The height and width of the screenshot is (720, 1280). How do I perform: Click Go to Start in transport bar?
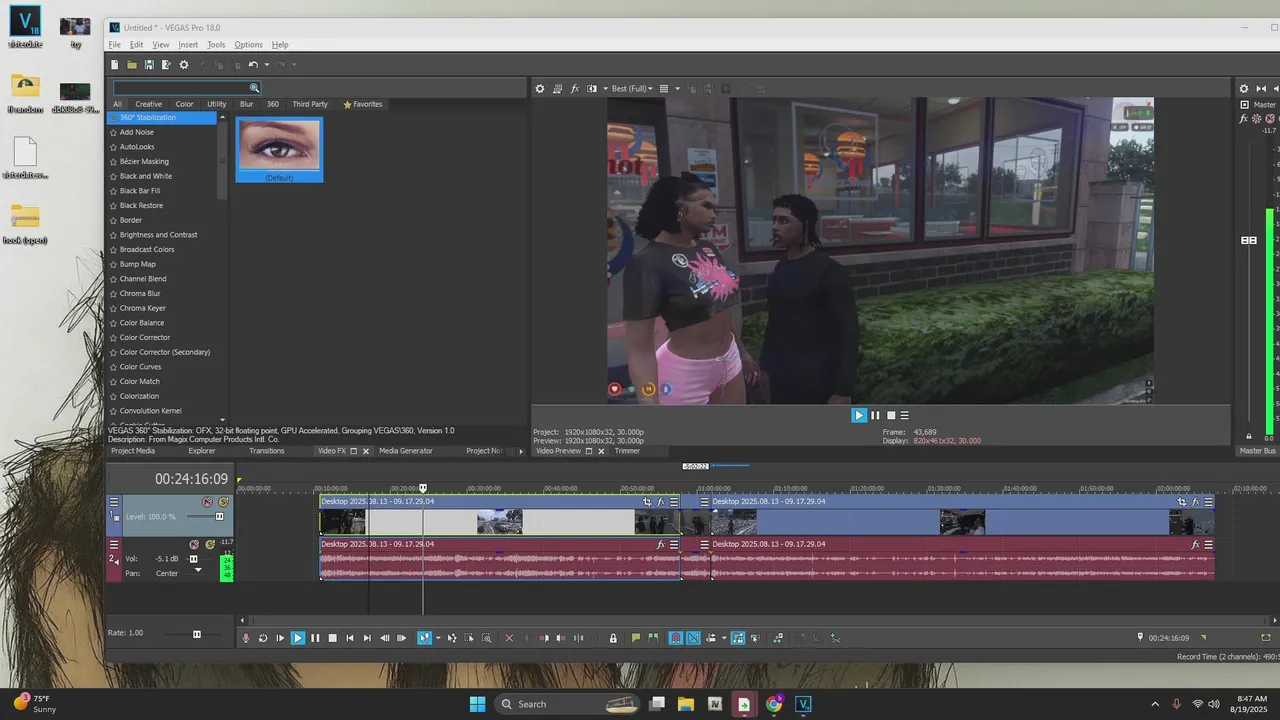point(350,638)
